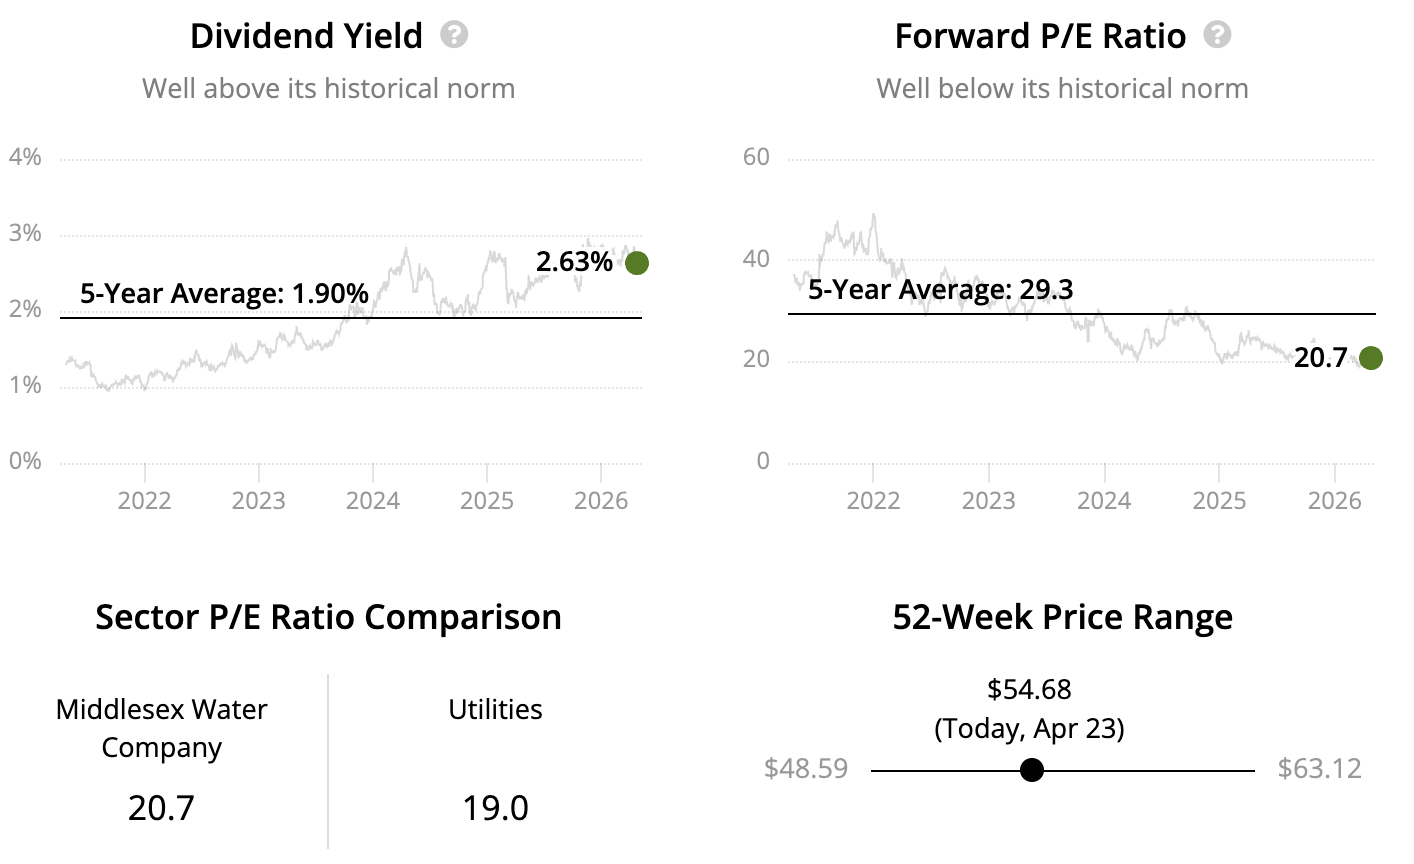Click the Middlesex Water Company label
1414x864 pixels.
click(x=162, y=728)
